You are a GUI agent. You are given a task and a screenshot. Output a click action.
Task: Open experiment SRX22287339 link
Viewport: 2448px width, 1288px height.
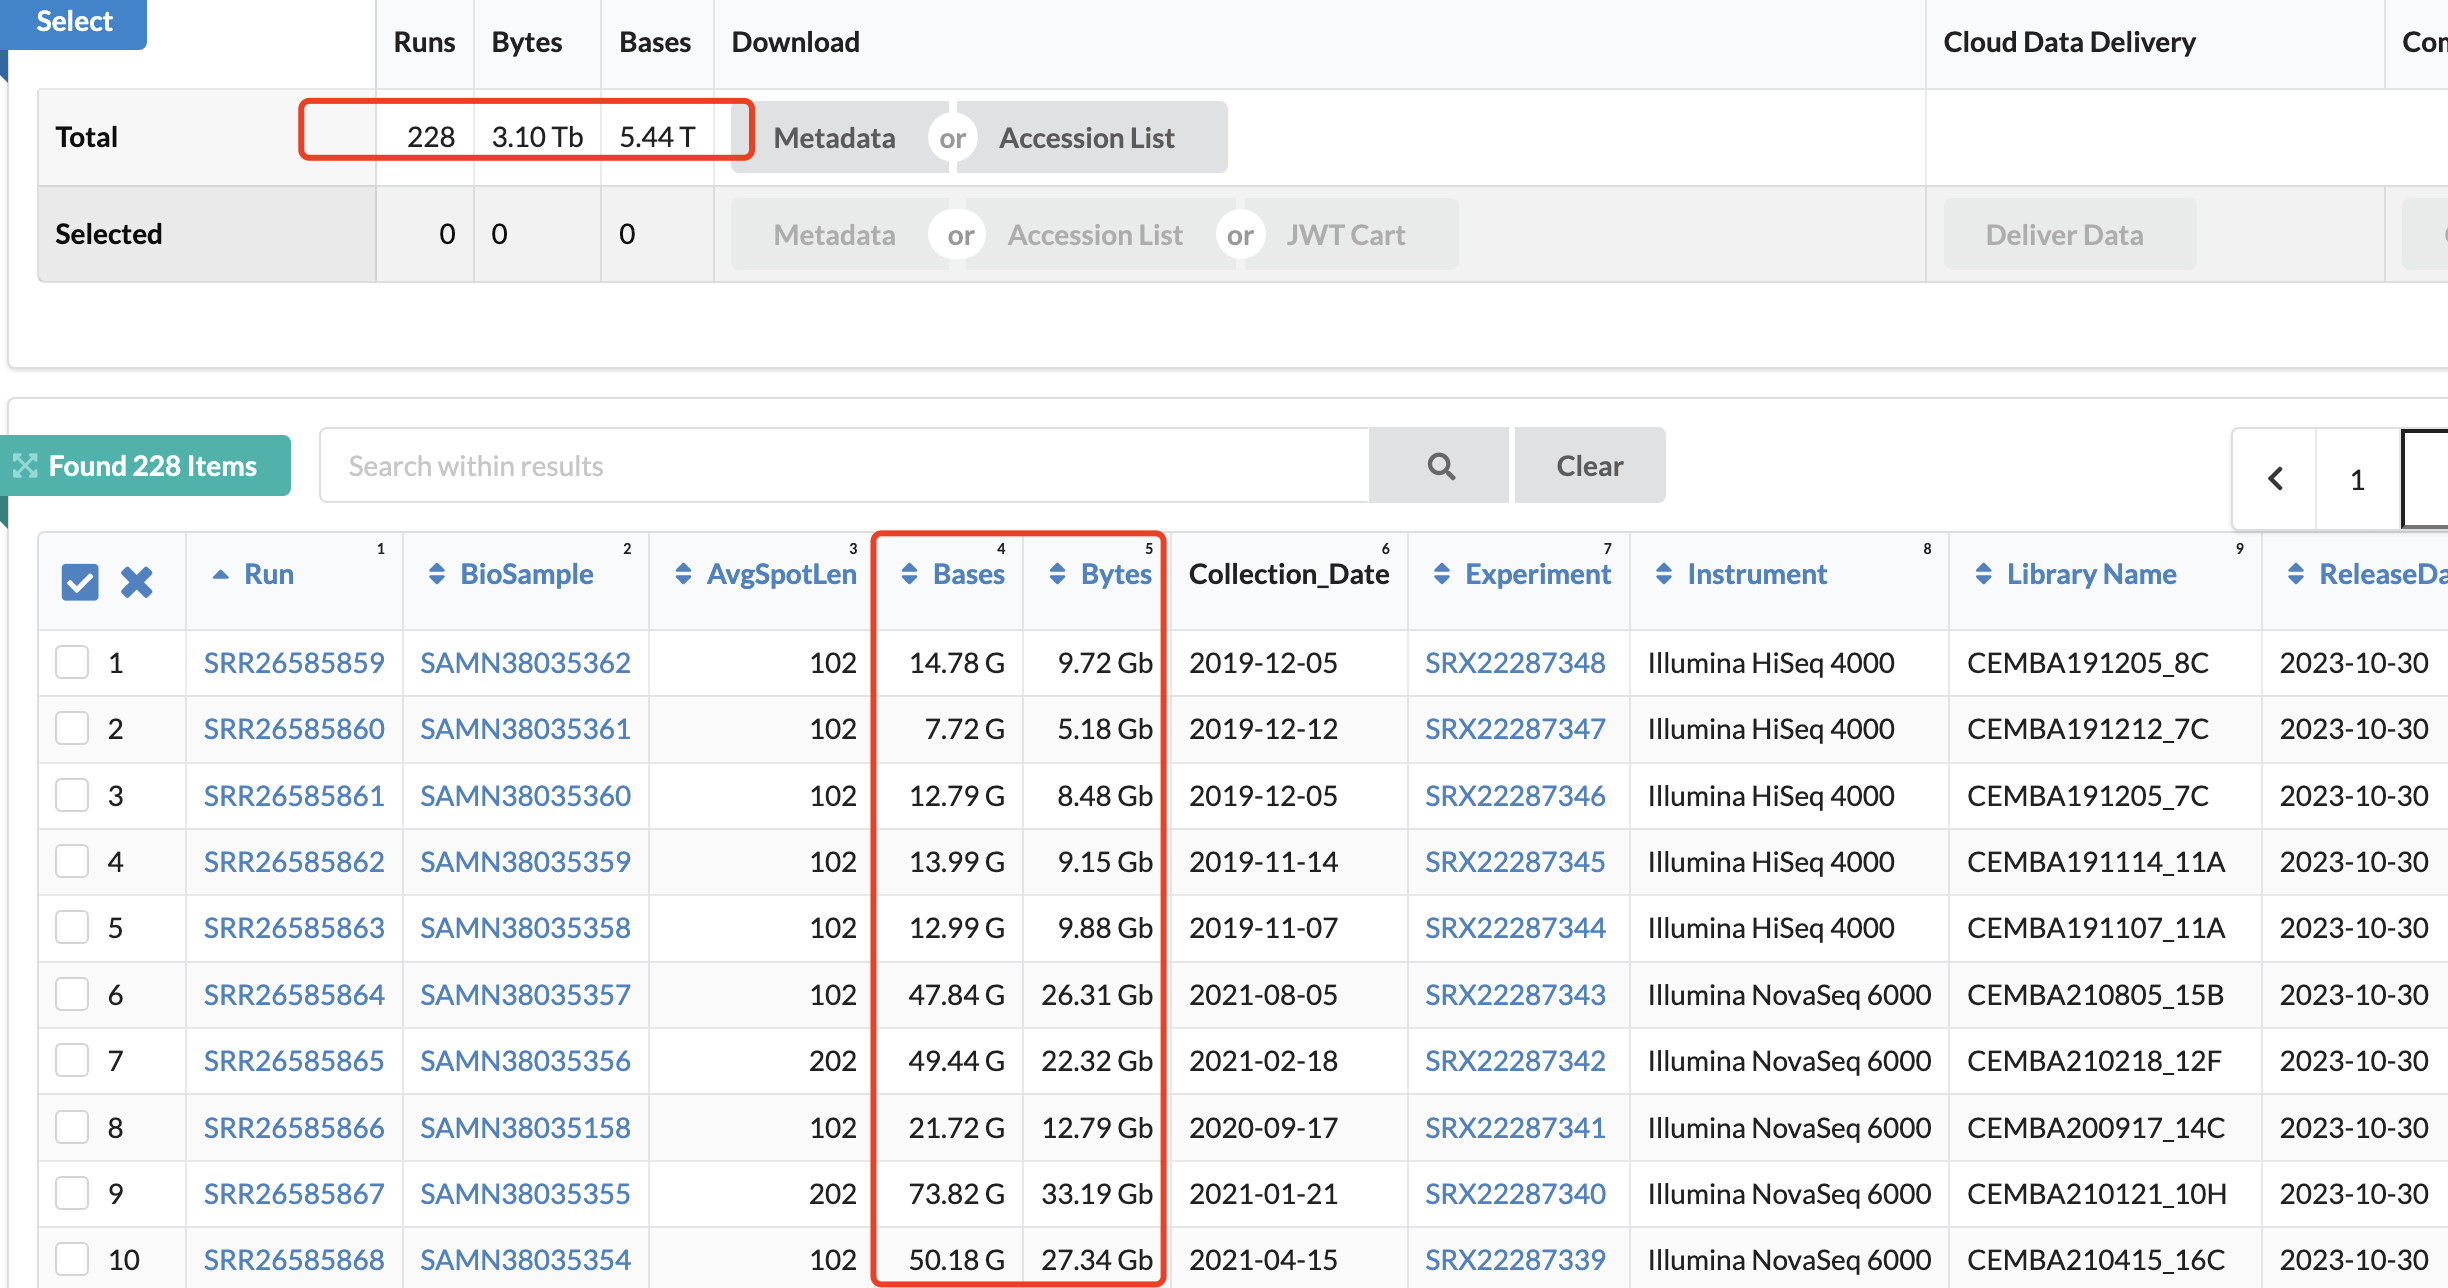pos(1515,1259)
